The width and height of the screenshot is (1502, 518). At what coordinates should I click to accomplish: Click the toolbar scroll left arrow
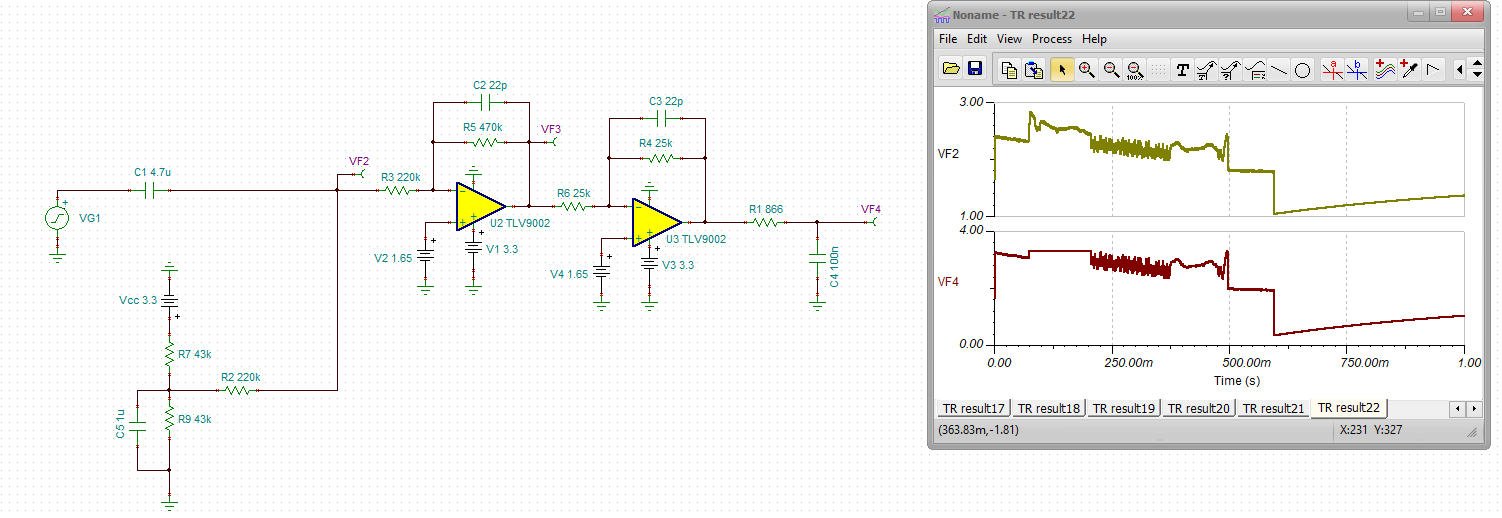(1460, 69)
